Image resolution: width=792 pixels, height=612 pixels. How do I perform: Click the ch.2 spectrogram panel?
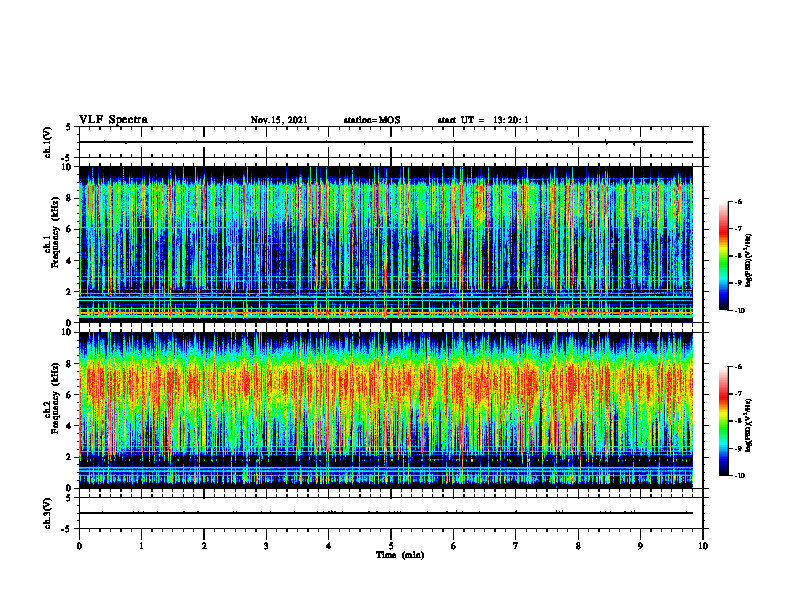click(386, 410)
